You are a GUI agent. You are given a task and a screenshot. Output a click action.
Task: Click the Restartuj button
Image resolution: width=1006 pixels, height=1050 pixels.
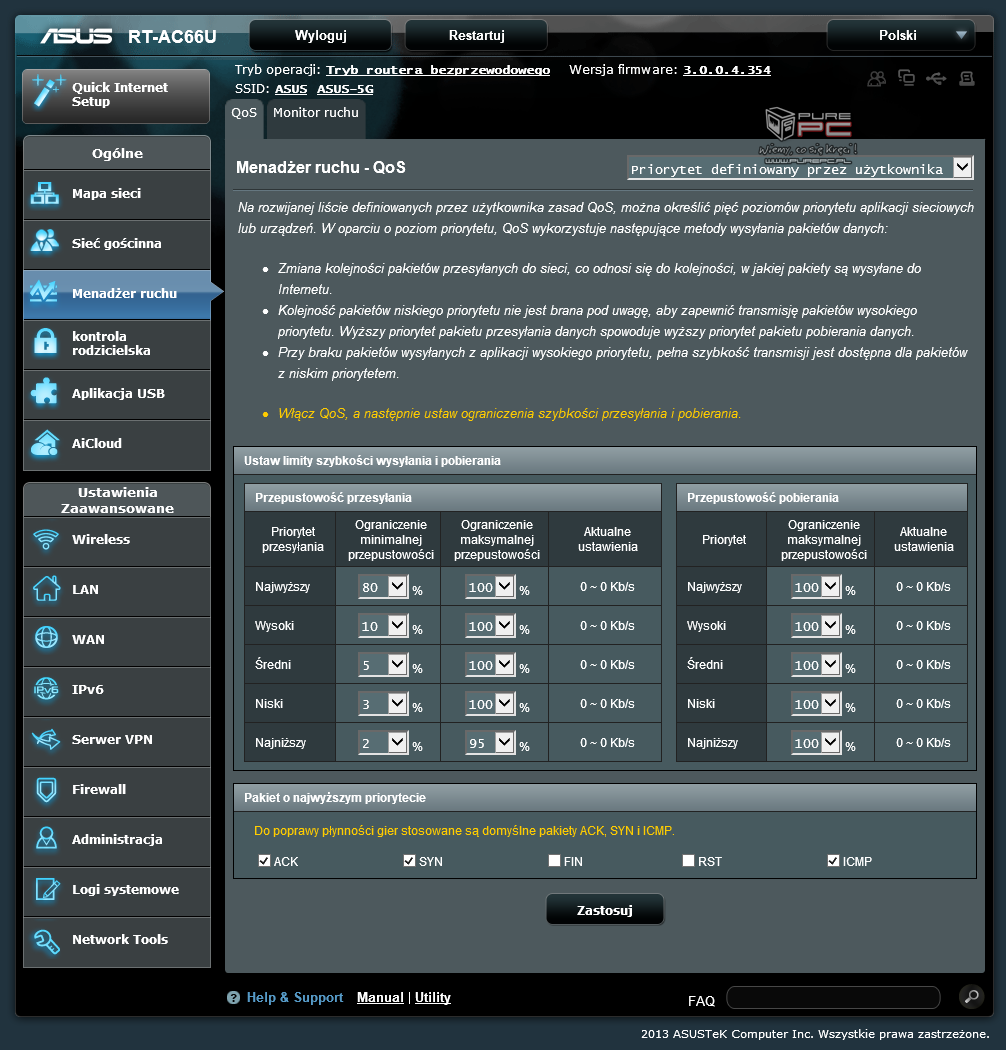pos(476,35)
